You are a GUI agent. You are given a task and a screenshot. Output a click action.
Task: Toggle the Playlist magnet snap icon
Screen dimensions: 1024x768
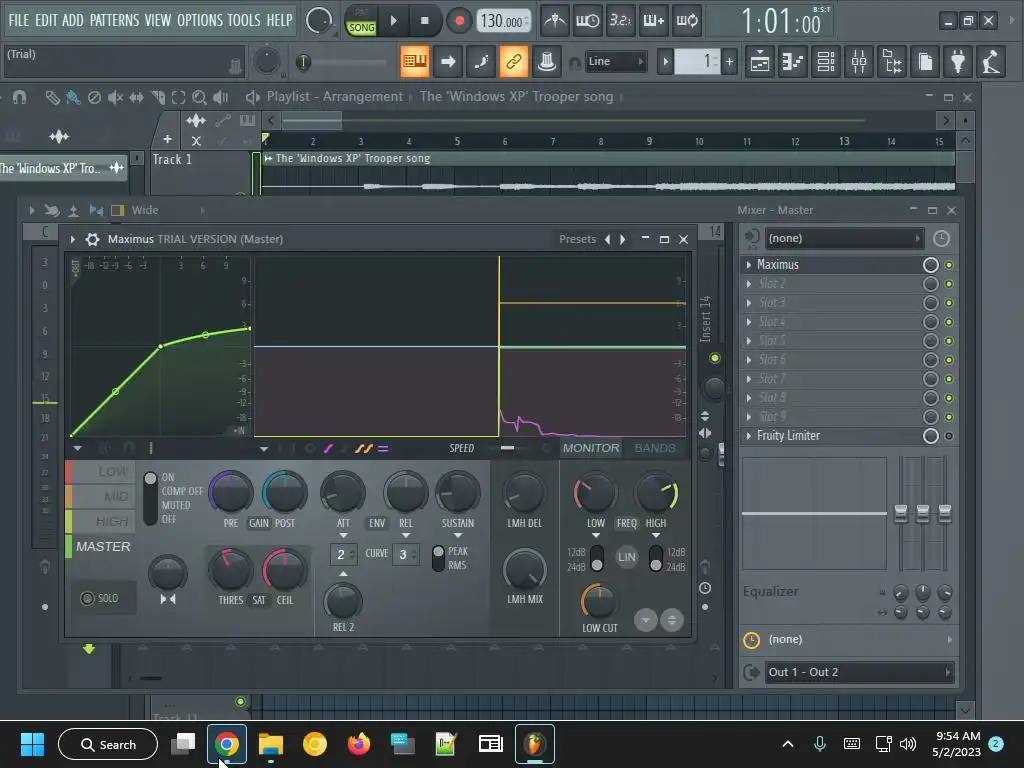pyautogui.click(x=20, y=98)
